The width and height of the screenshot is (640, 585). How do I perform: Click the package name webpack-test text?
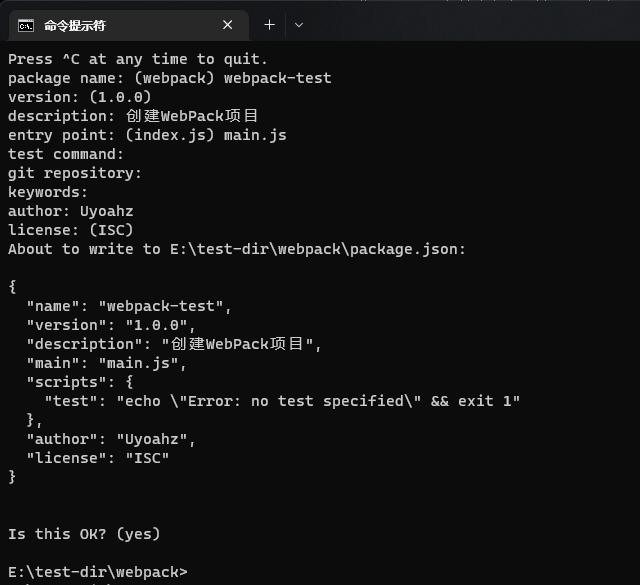(278, 78)
